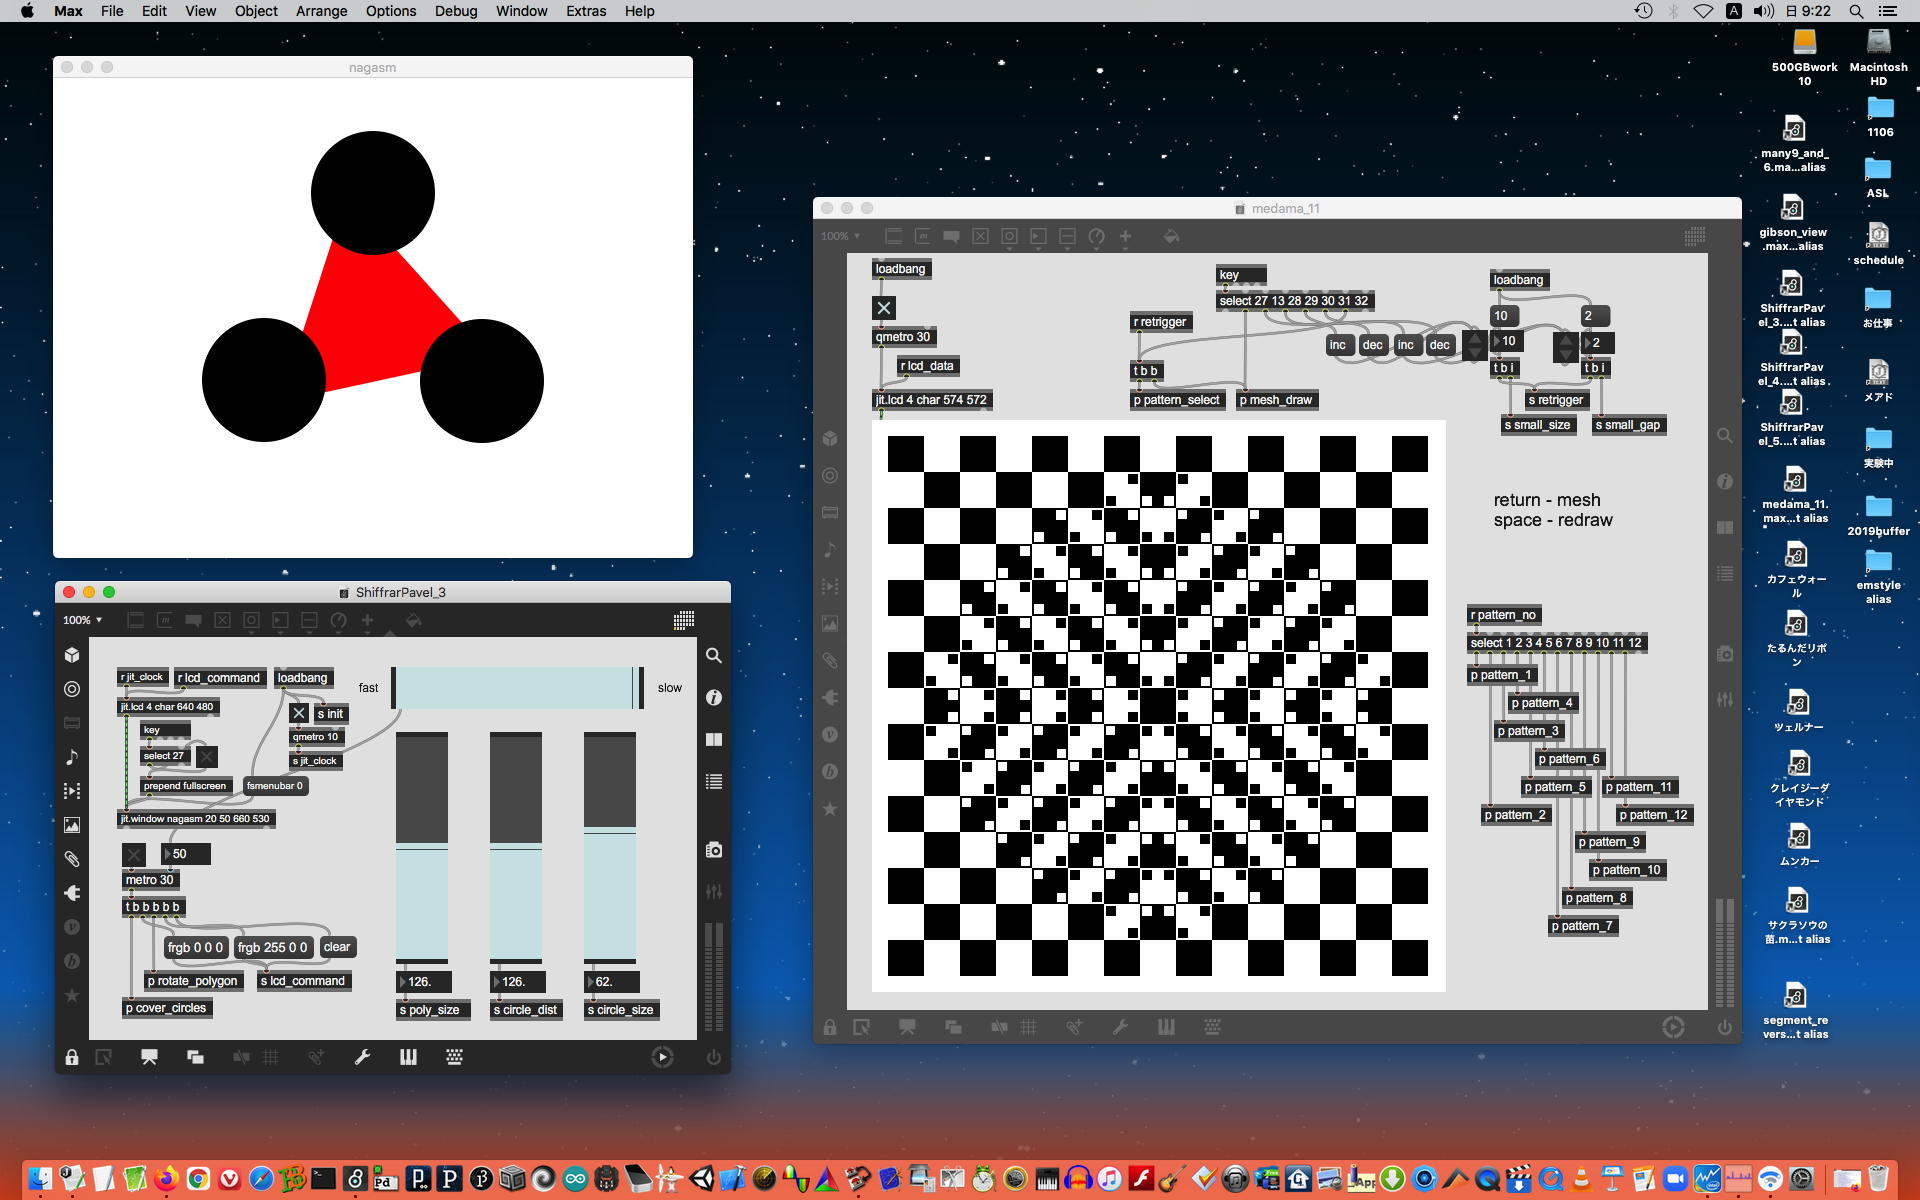This screenshot has height=1200, width=1920.
Task: Show the calendar grid icon at toolbar right
Action: 684,620
